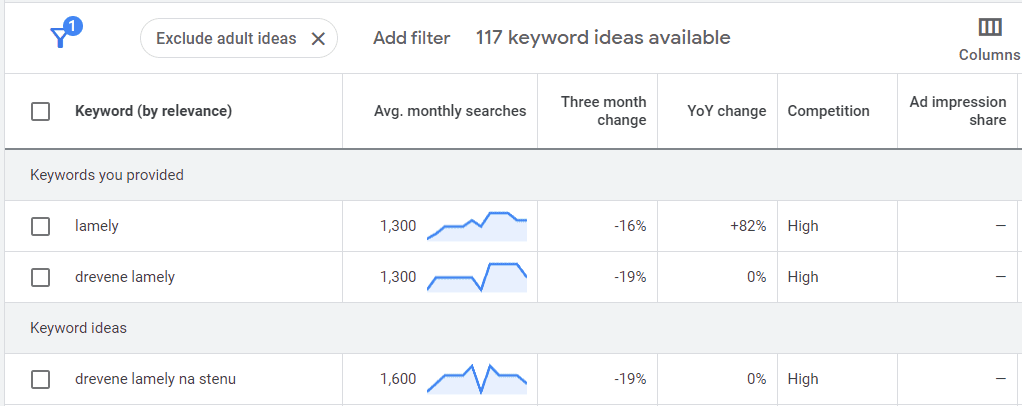View the drevene lamely trend sparkline chart
Image resolution: width=1022 pixels, height=406 pixels.
coord(477,277)
